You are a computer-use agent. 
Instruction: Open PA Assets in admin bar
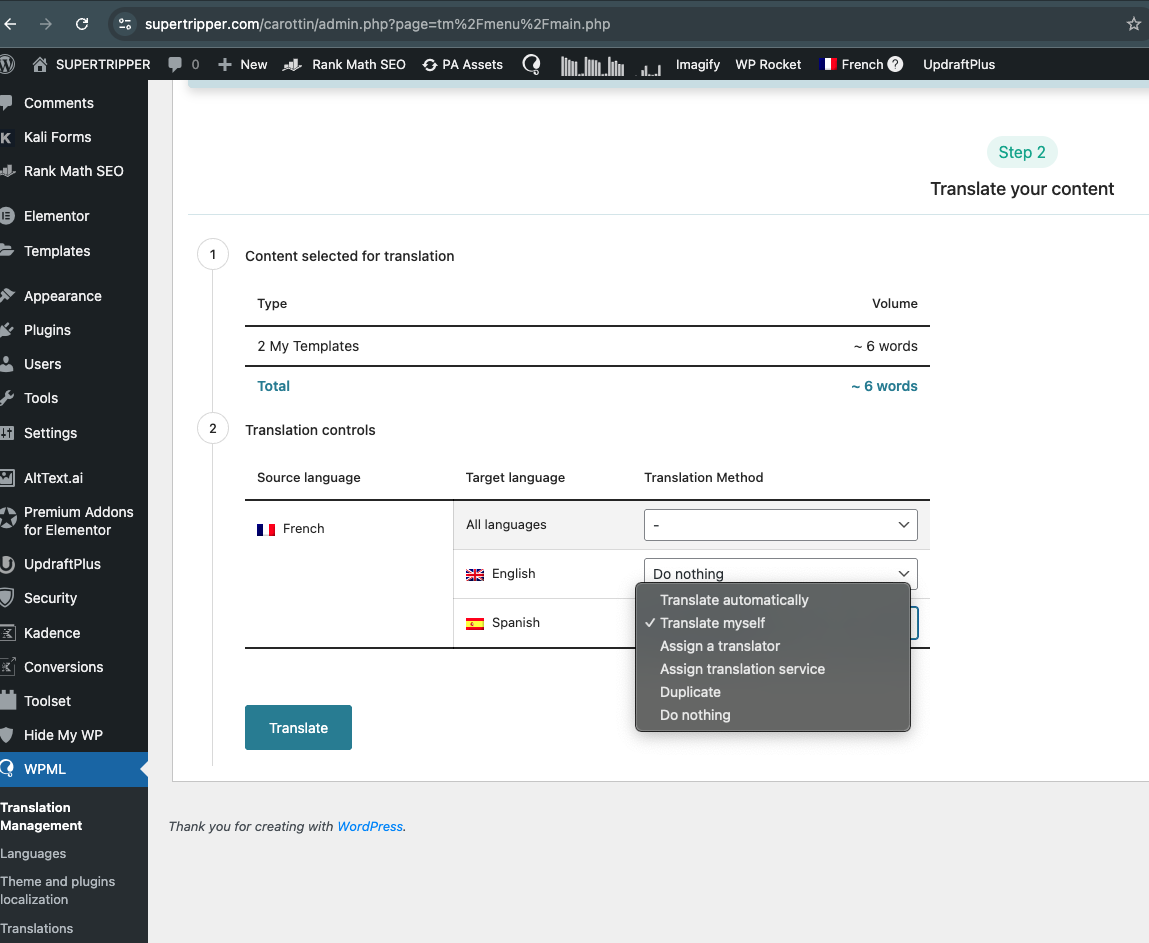coord(463,64)
